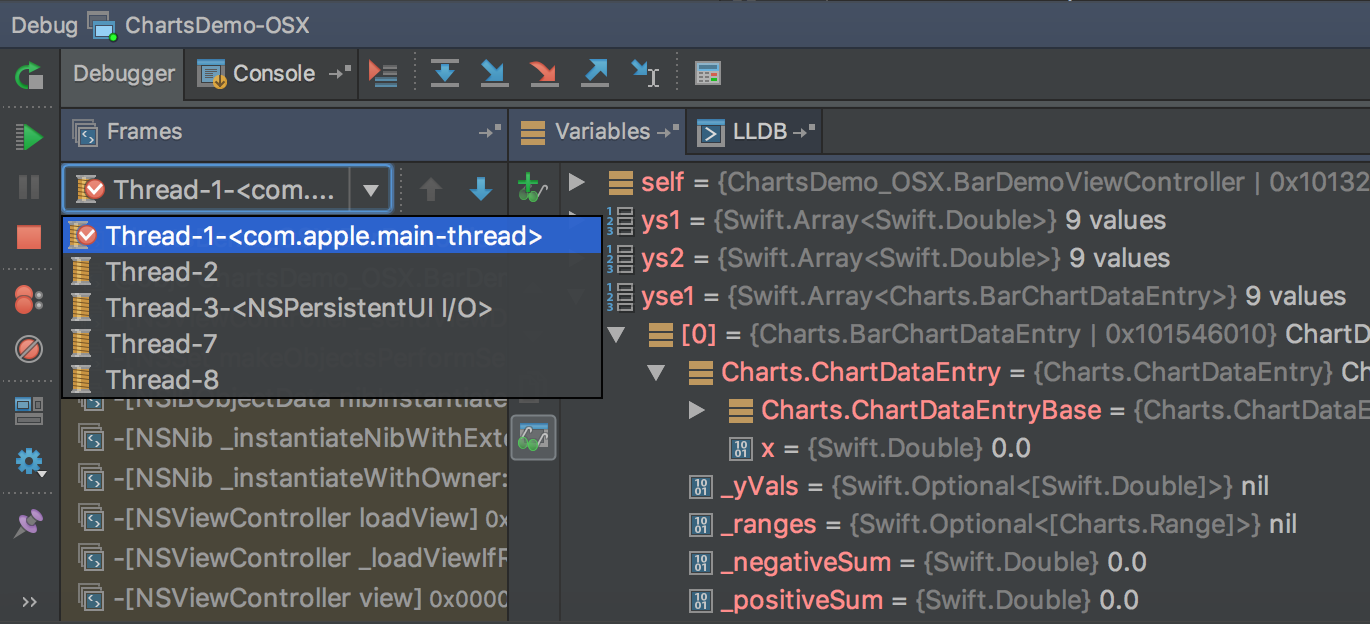Stop debugging with red square icon
This screenshot has height=624, width=1370.
coord(29,237)
